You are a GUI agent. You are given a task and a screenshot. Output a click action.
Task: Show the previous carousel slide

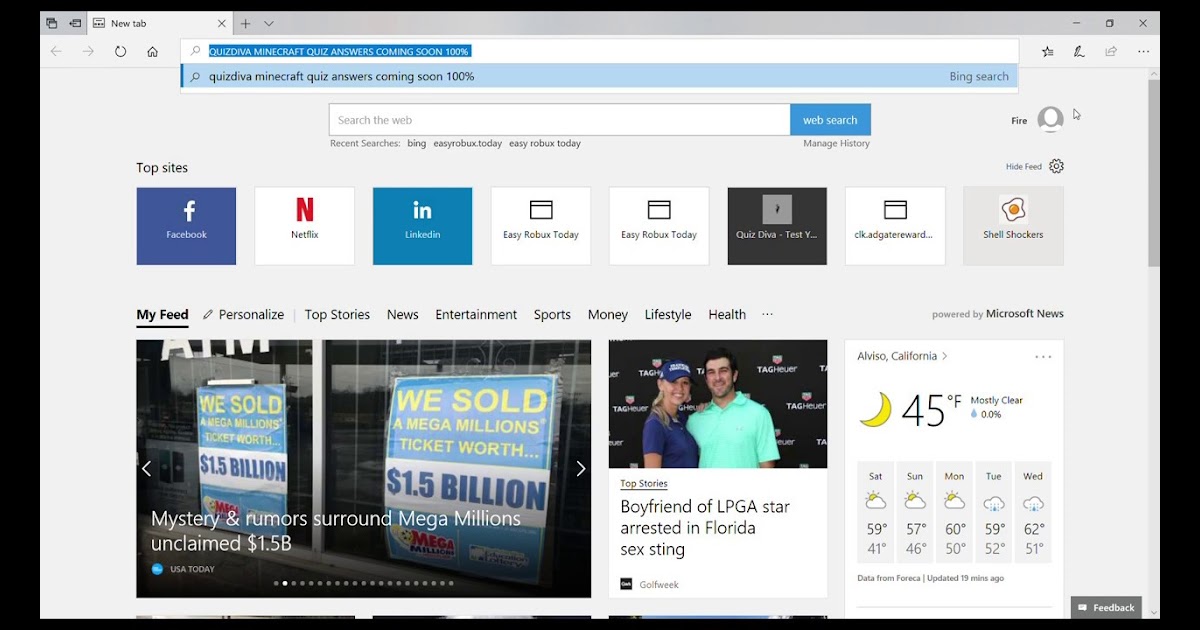146,468
